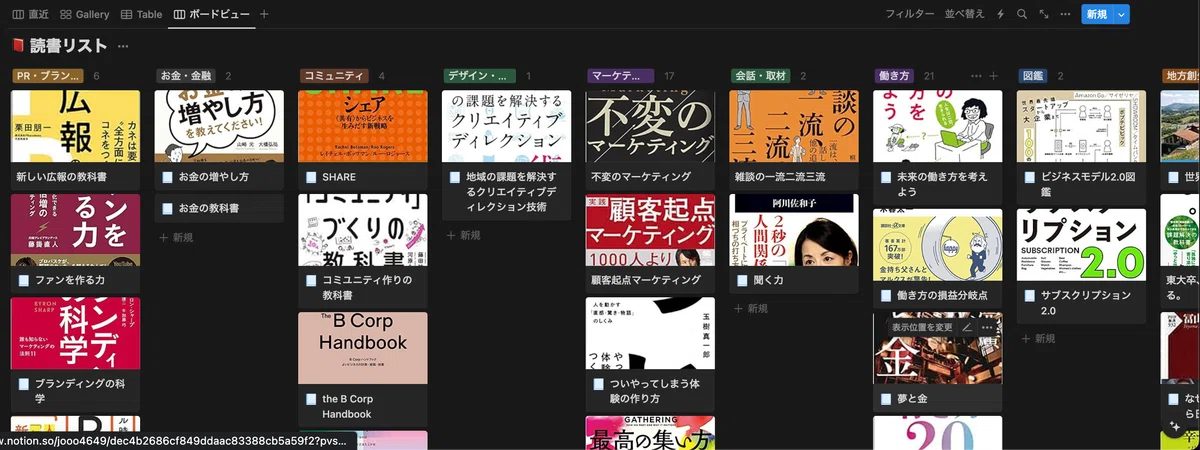This screenshot has width=1200, height=450.
Task: Click the 聞く力 book cover image
Action: (794, 230)
